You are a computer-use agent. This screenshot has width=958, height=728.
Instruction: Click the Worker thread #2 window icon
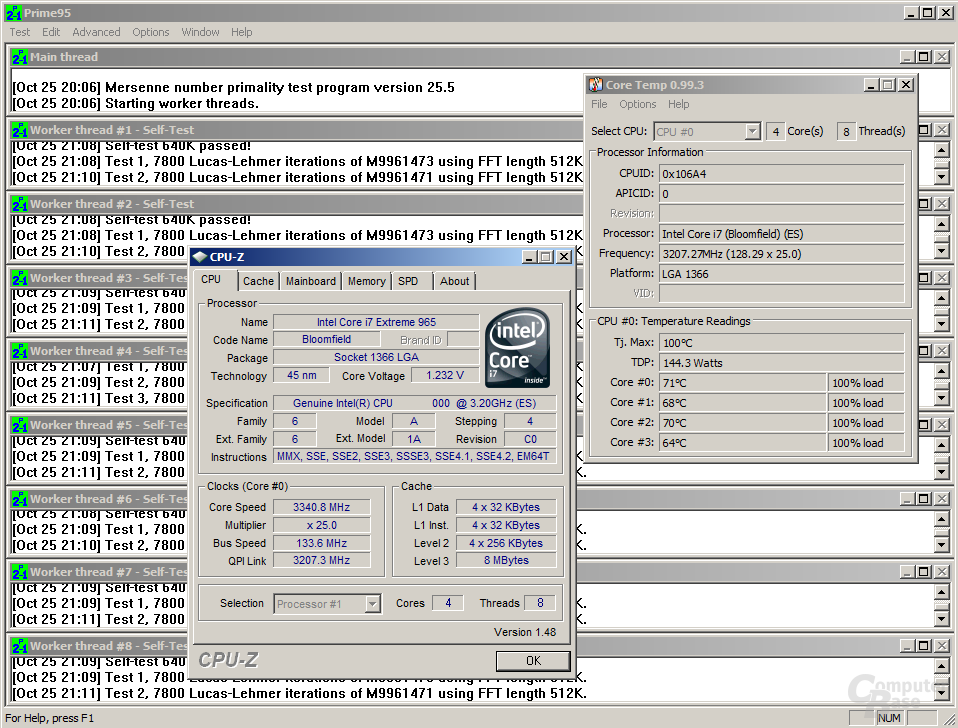click(x=20, y=204)
